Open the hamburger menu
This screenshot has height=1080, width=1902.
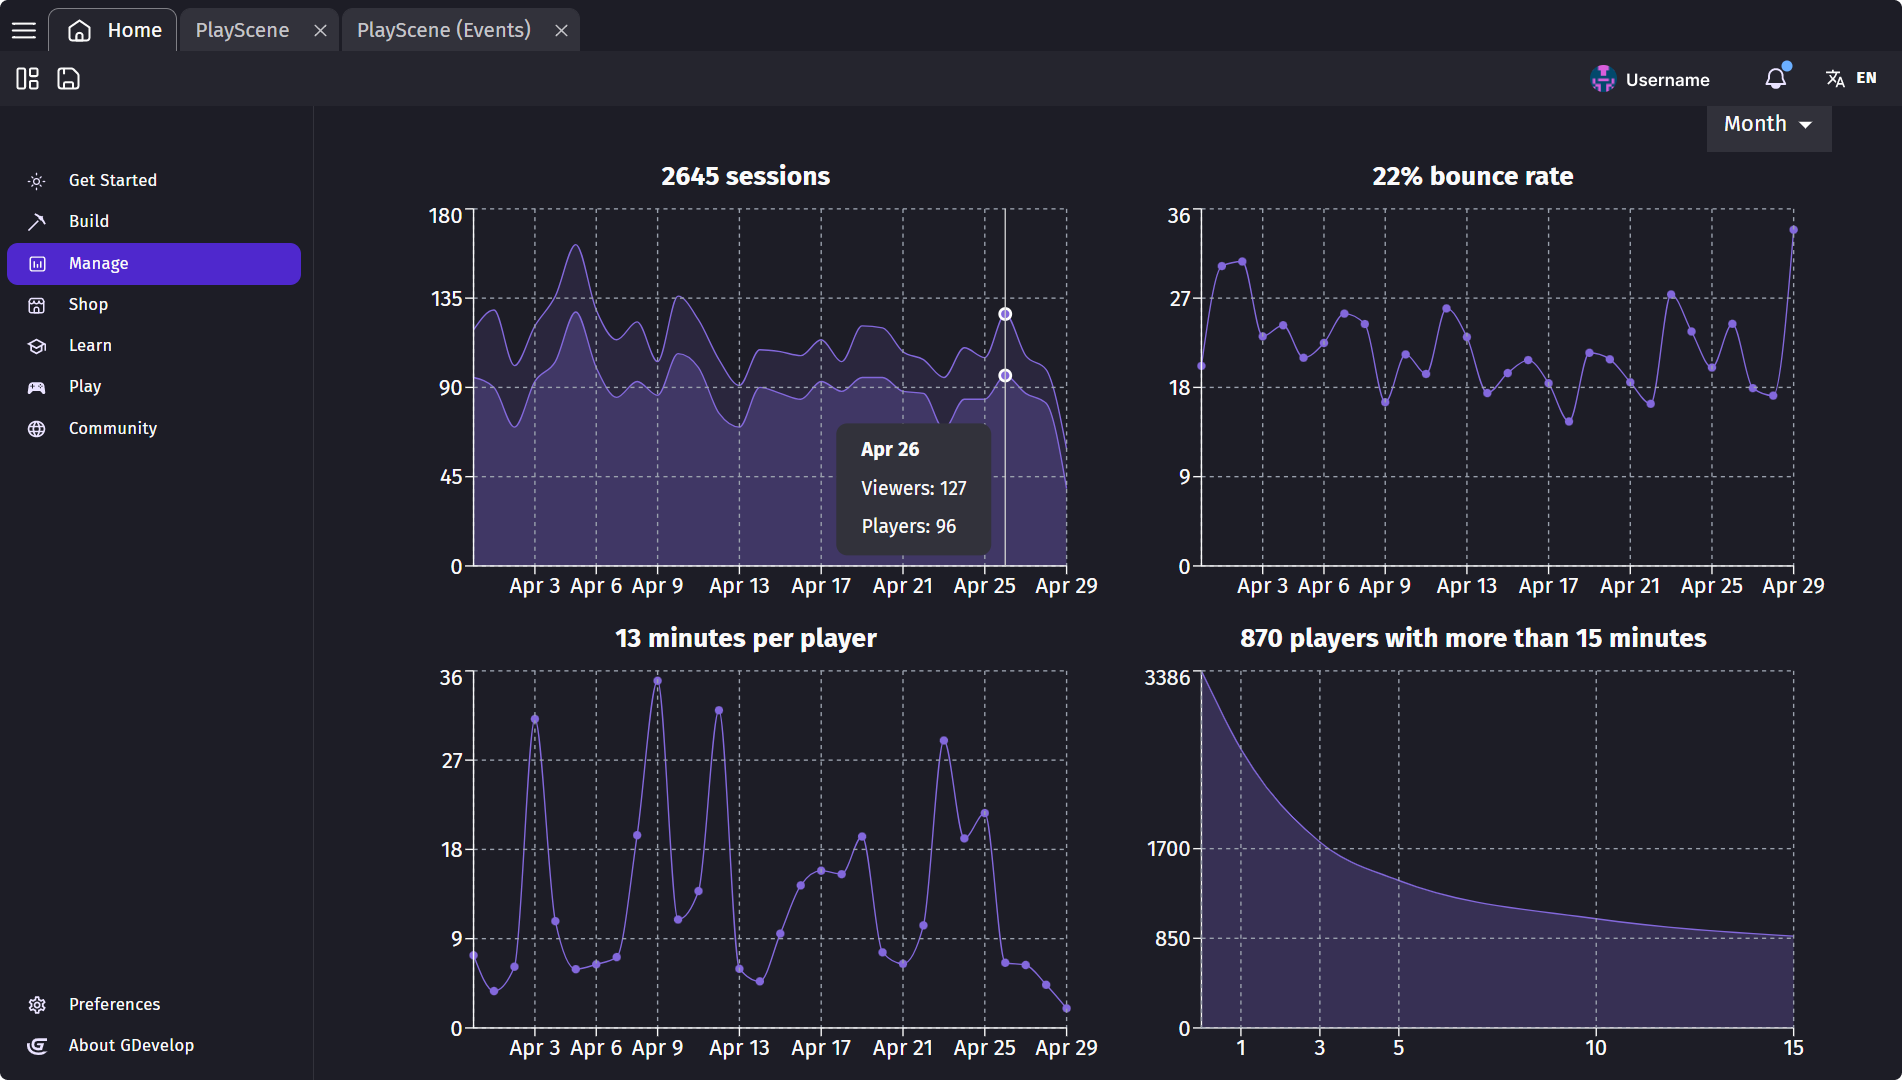(x=23, y=29)
